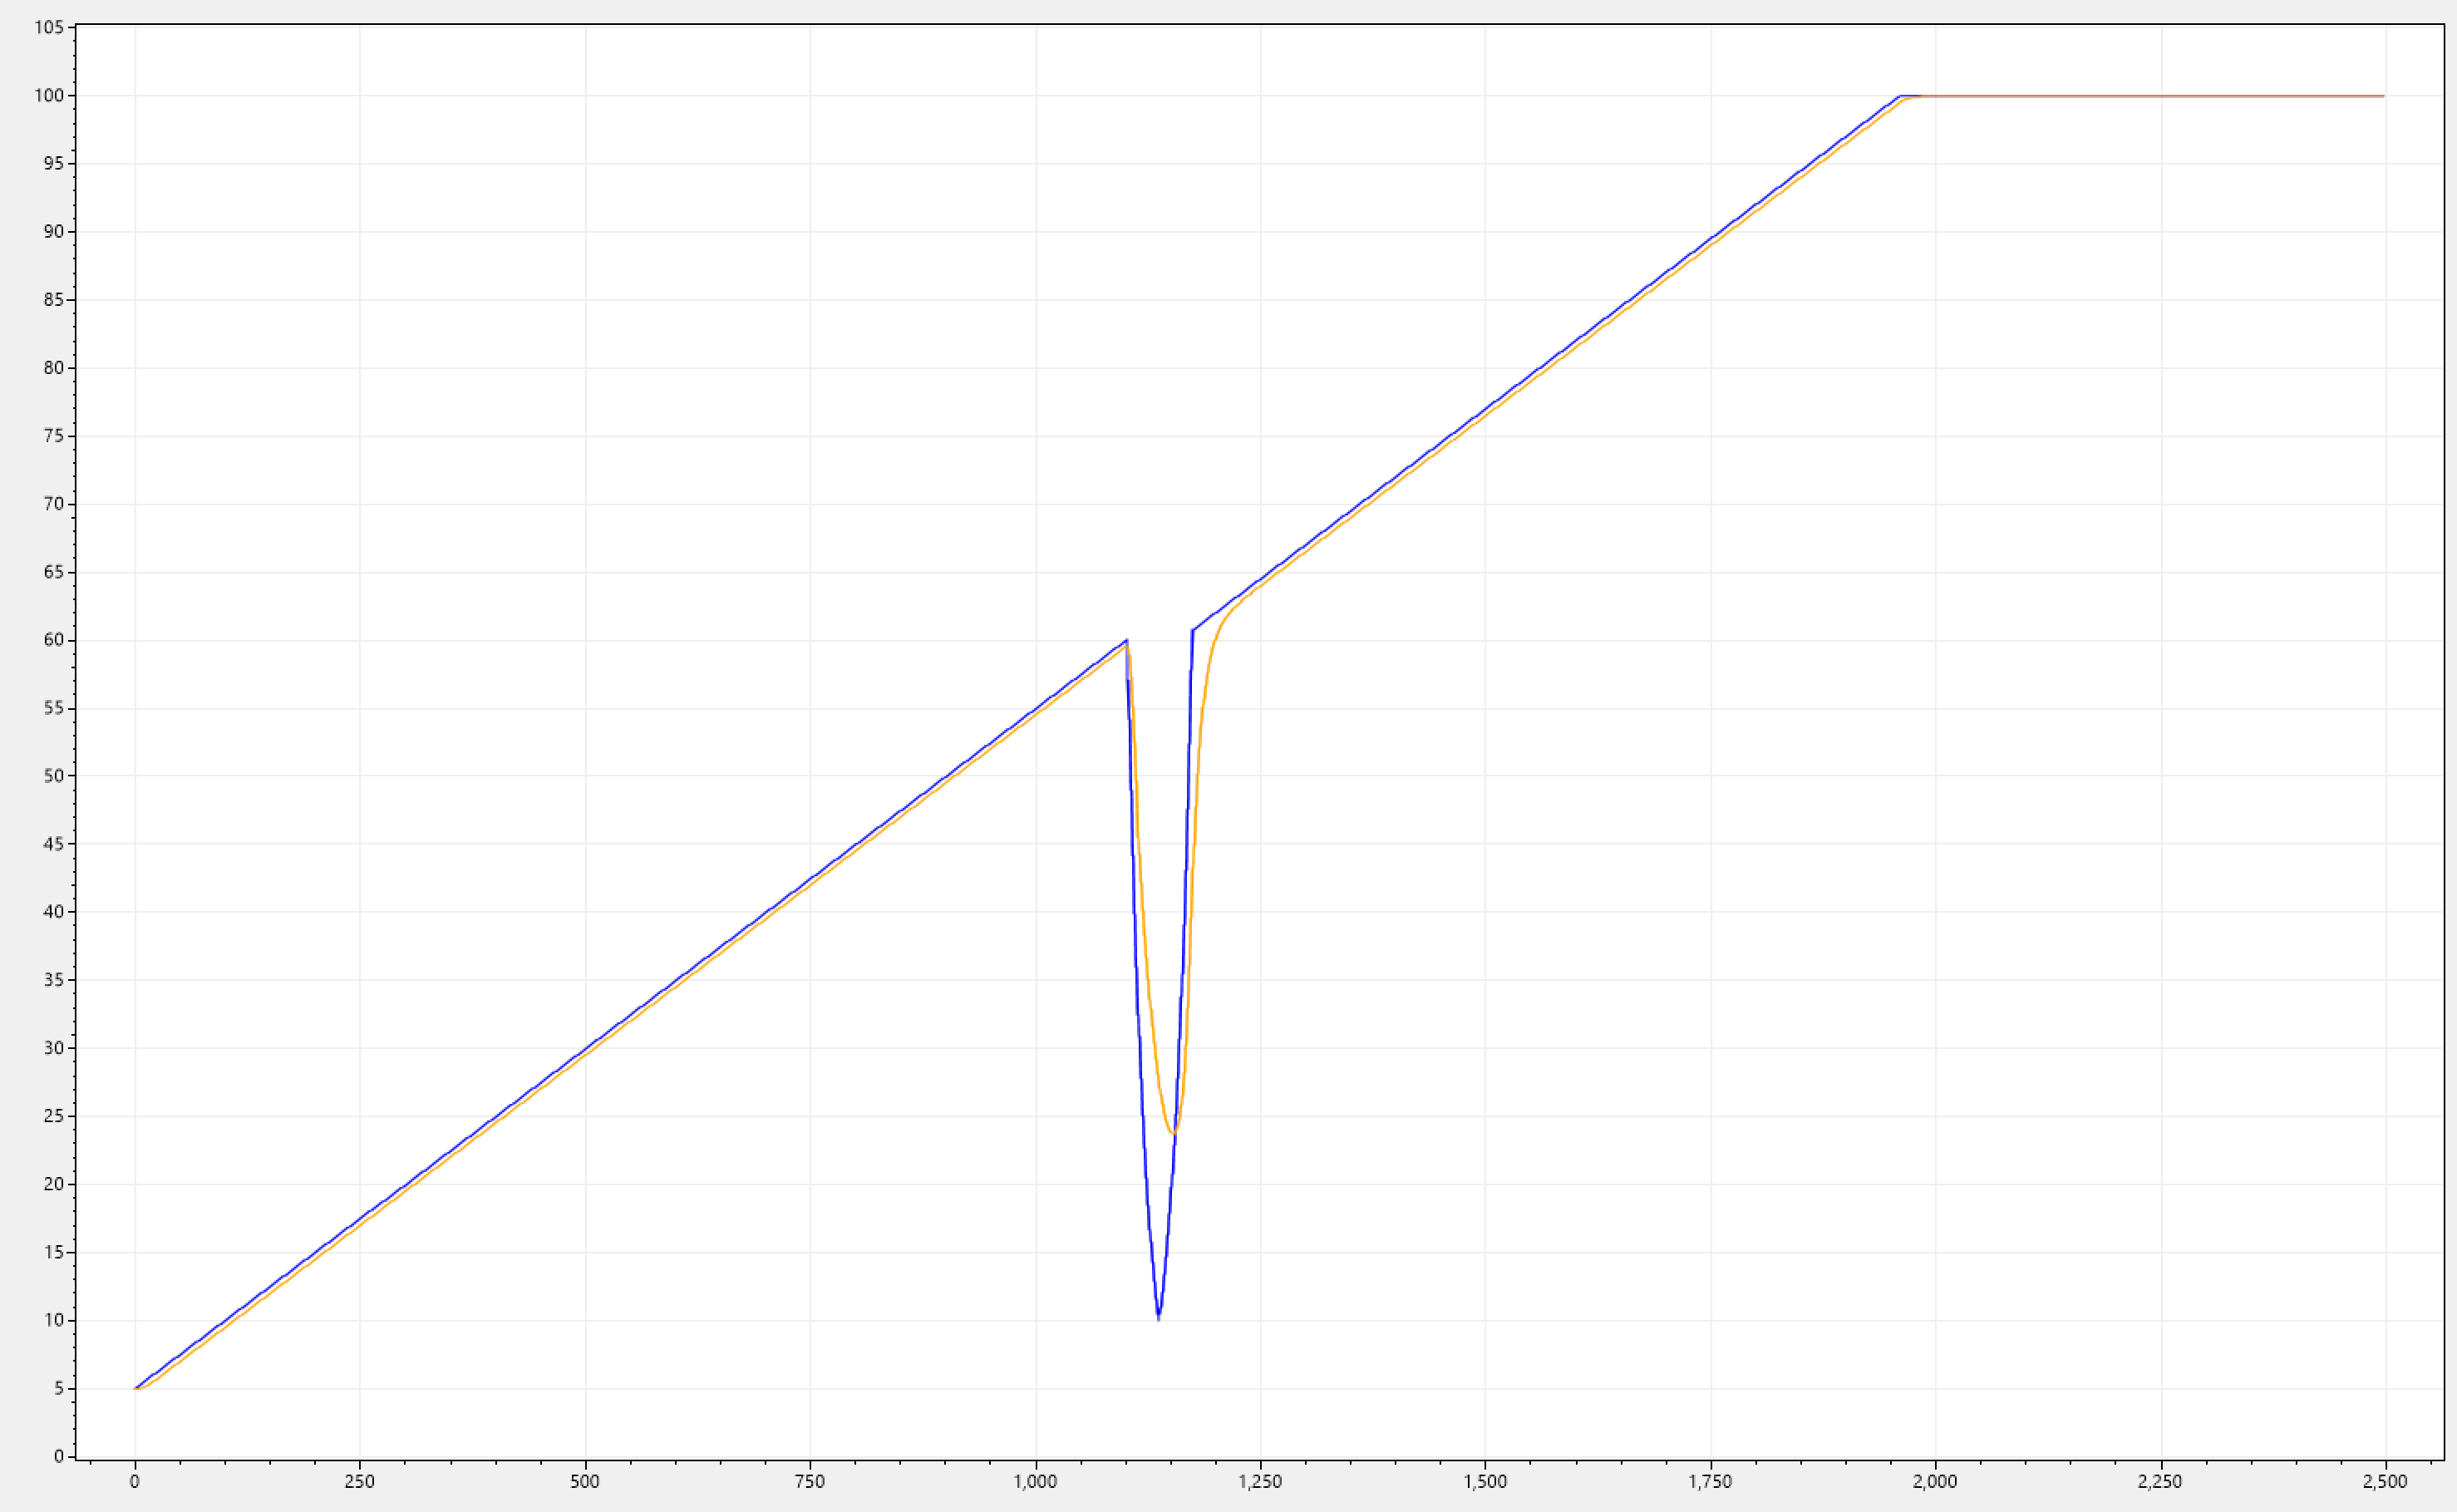Click the y-axis tick label 105

point(49,27)
